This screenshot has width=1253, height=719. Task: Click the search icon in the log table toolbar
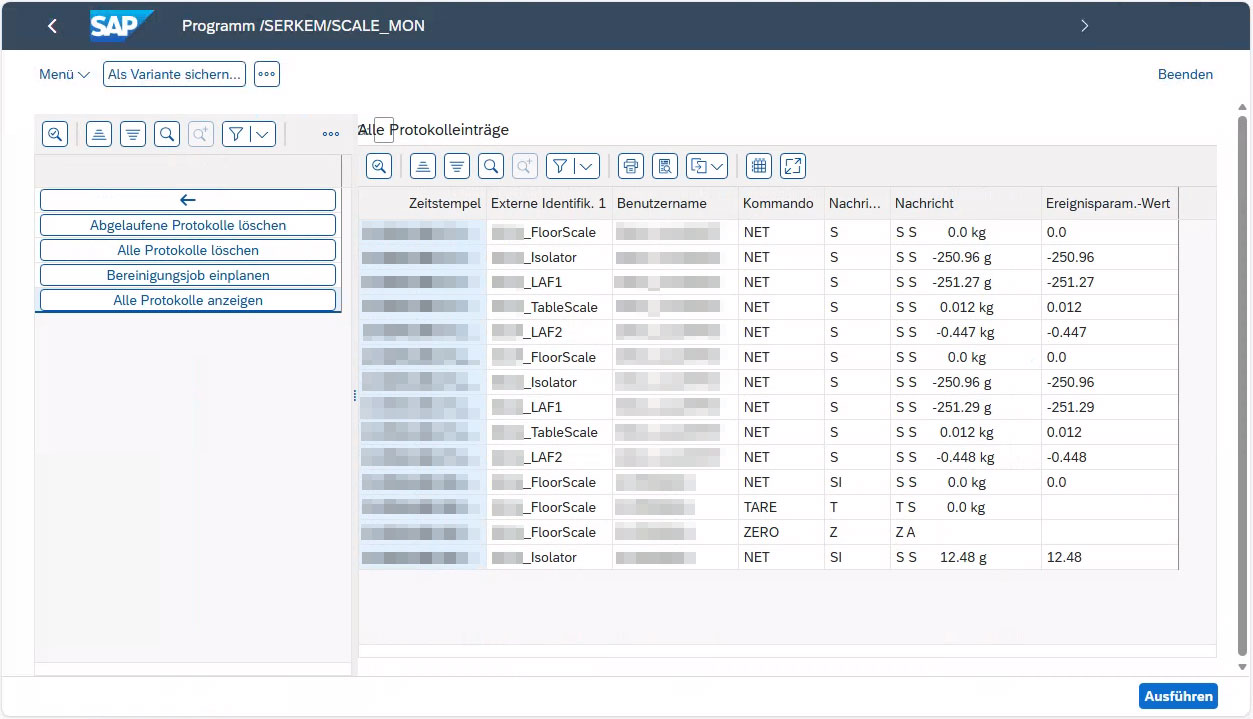coord(491,166)
